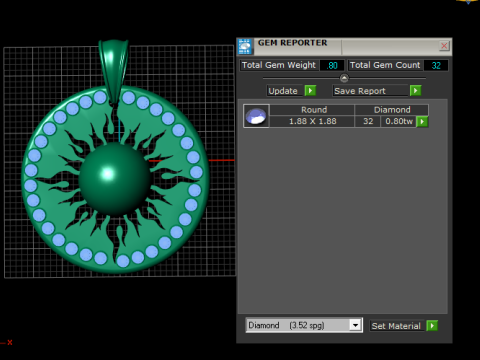The width and height of the screenshot is (480, 360).
Task: Click the Save Report button
Action: point(371,91)
